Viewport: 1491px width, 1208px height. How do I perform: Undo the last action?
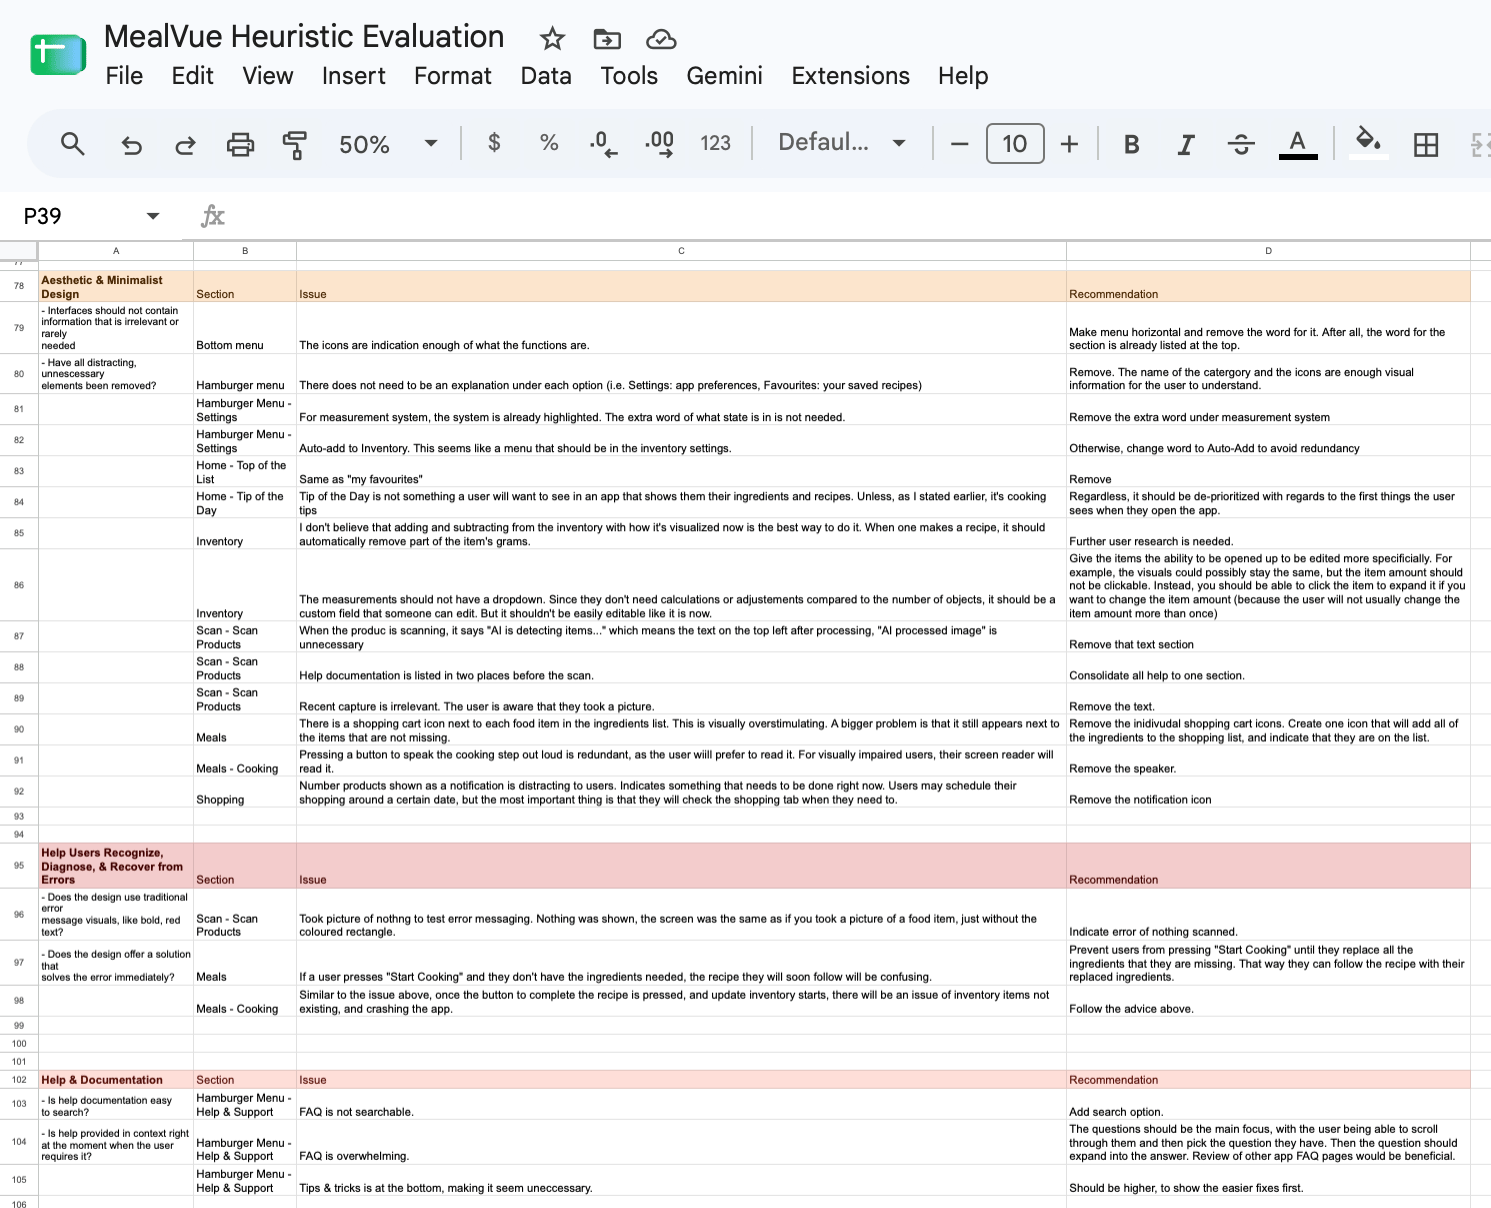(x=131, y=144)
